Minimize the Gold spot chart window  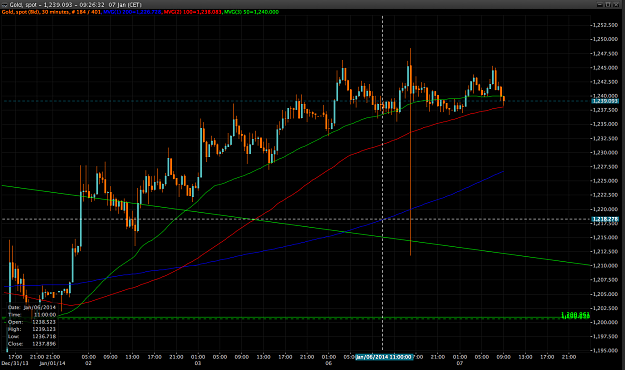point(600,4)
